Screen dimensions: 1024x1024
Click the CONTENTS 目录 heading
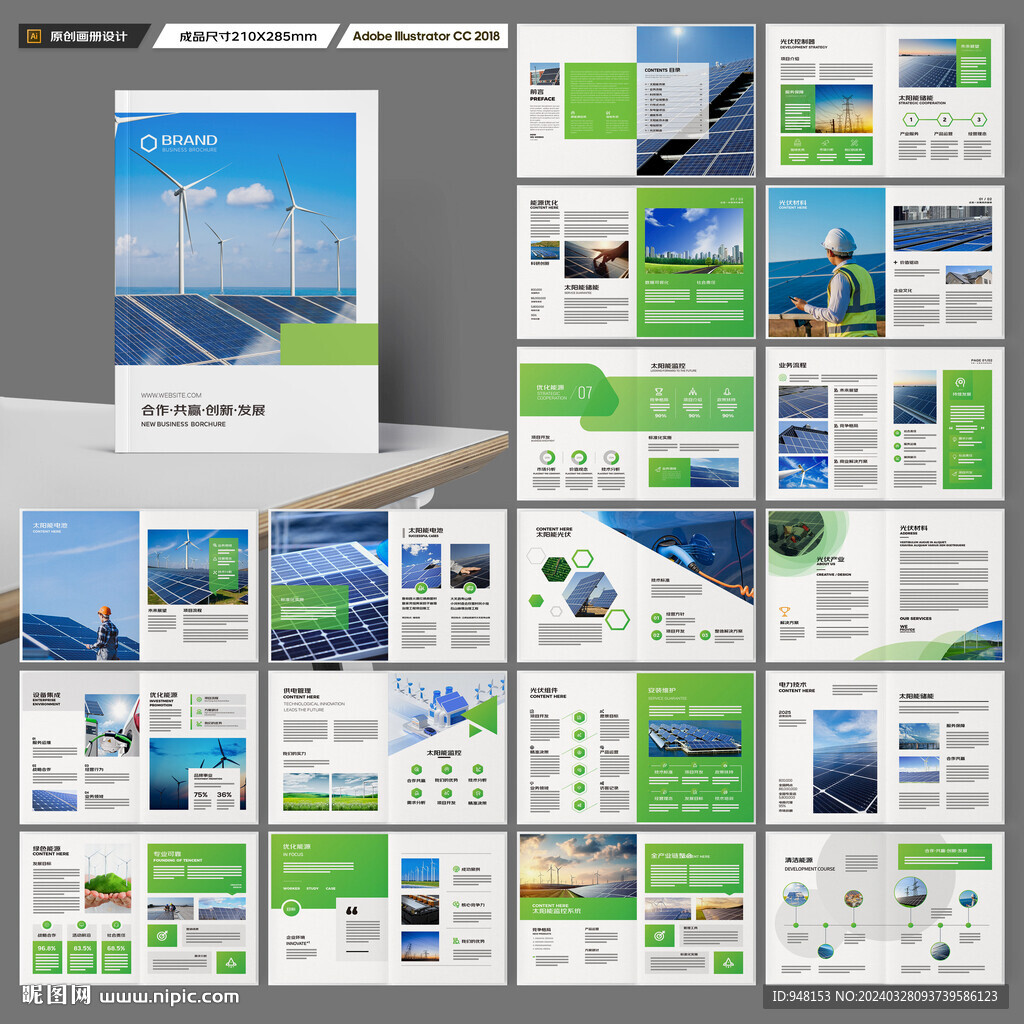click(662, 70)
